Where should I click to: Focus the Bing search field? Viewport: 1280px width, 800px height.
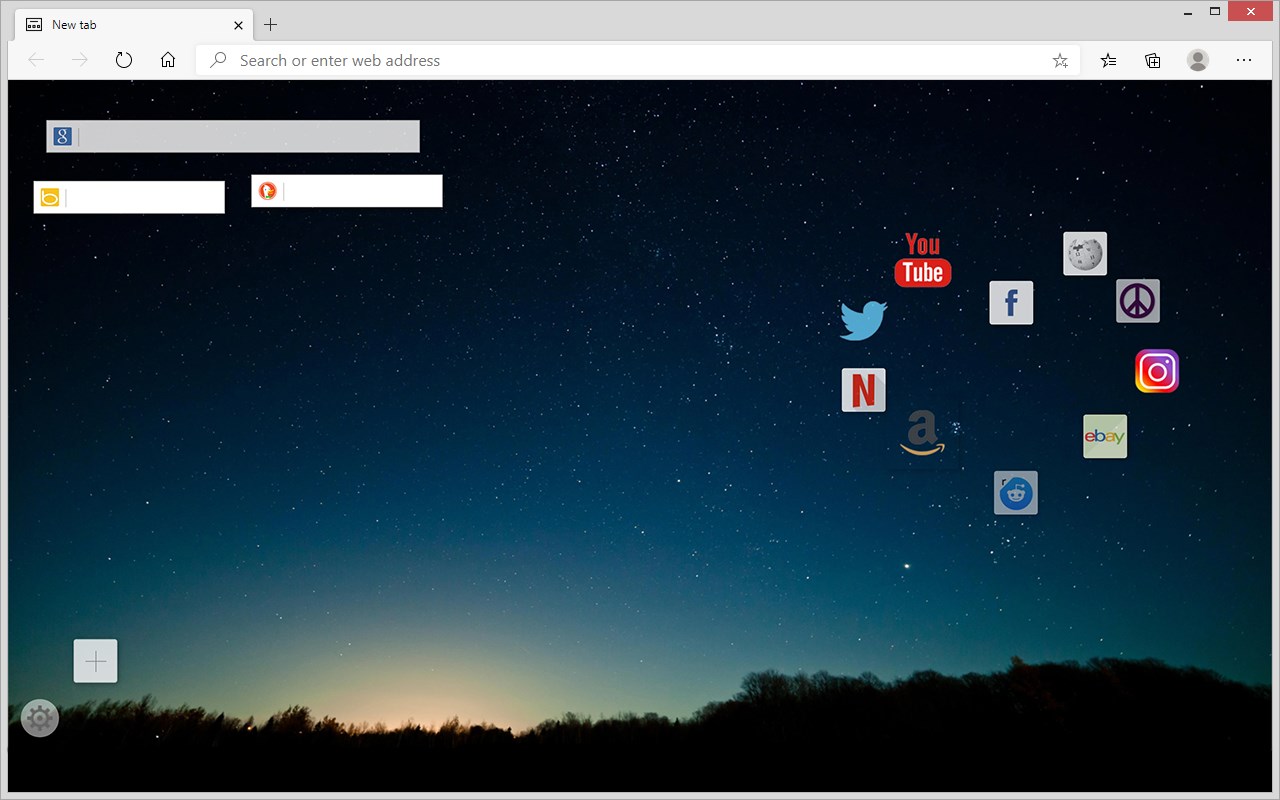(129, 197)
